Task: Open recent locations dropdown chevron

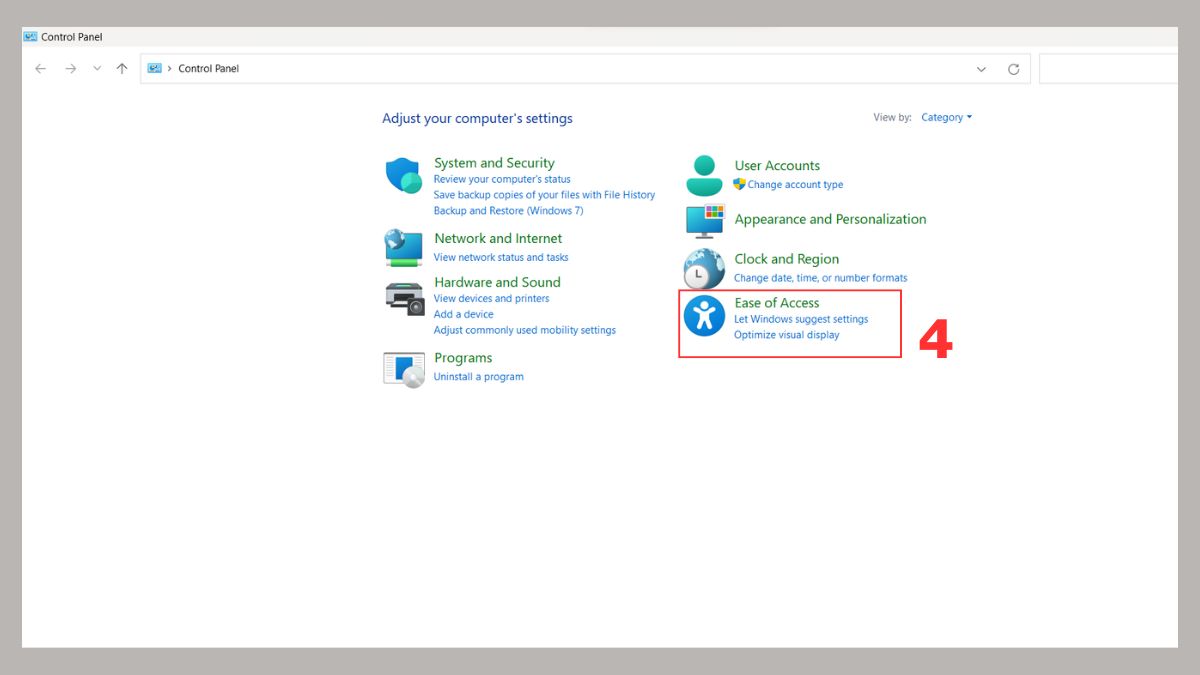Action: [x=97, y=69]
